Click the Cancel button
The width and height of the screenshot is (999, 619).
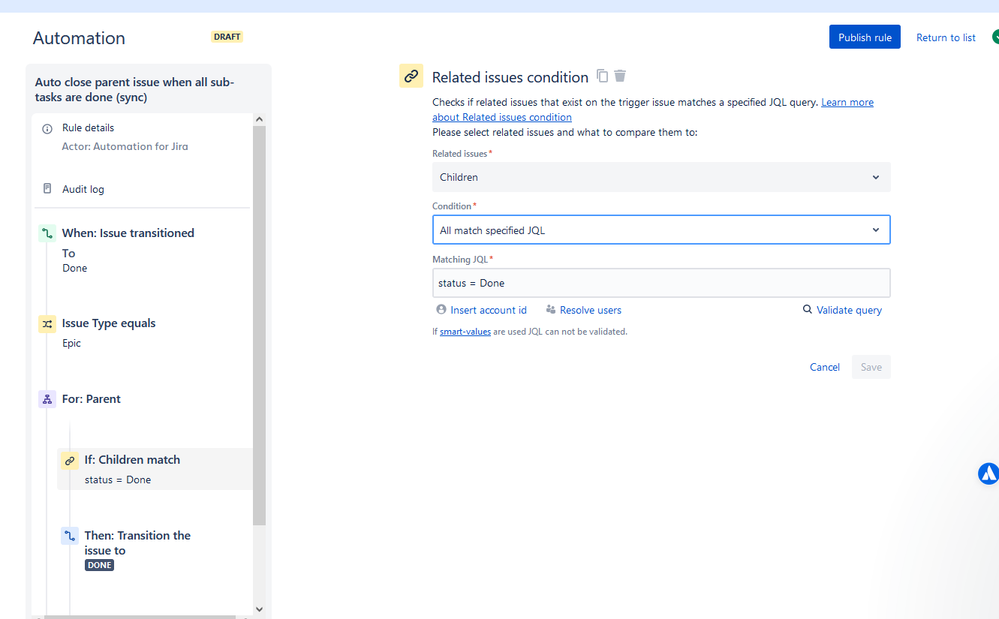pos(824,367)
